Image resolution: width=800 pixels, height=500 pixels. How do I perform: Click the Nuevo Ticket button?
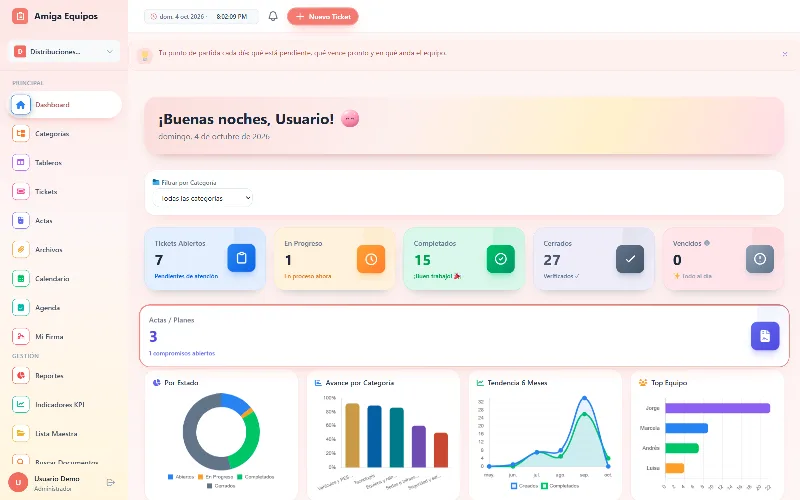(323, 16)
